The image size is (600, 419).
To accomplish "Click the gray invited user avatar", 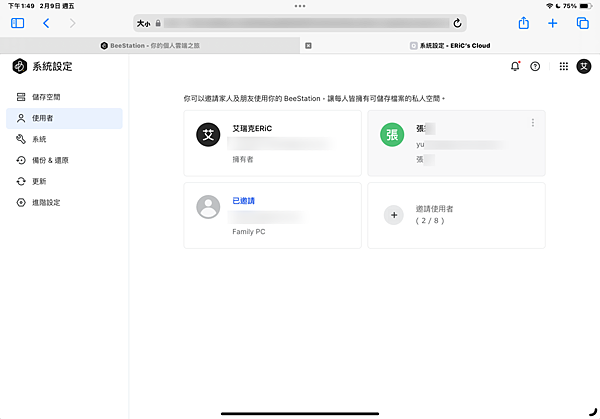I will pyautogui.click(x=208, y=207).
